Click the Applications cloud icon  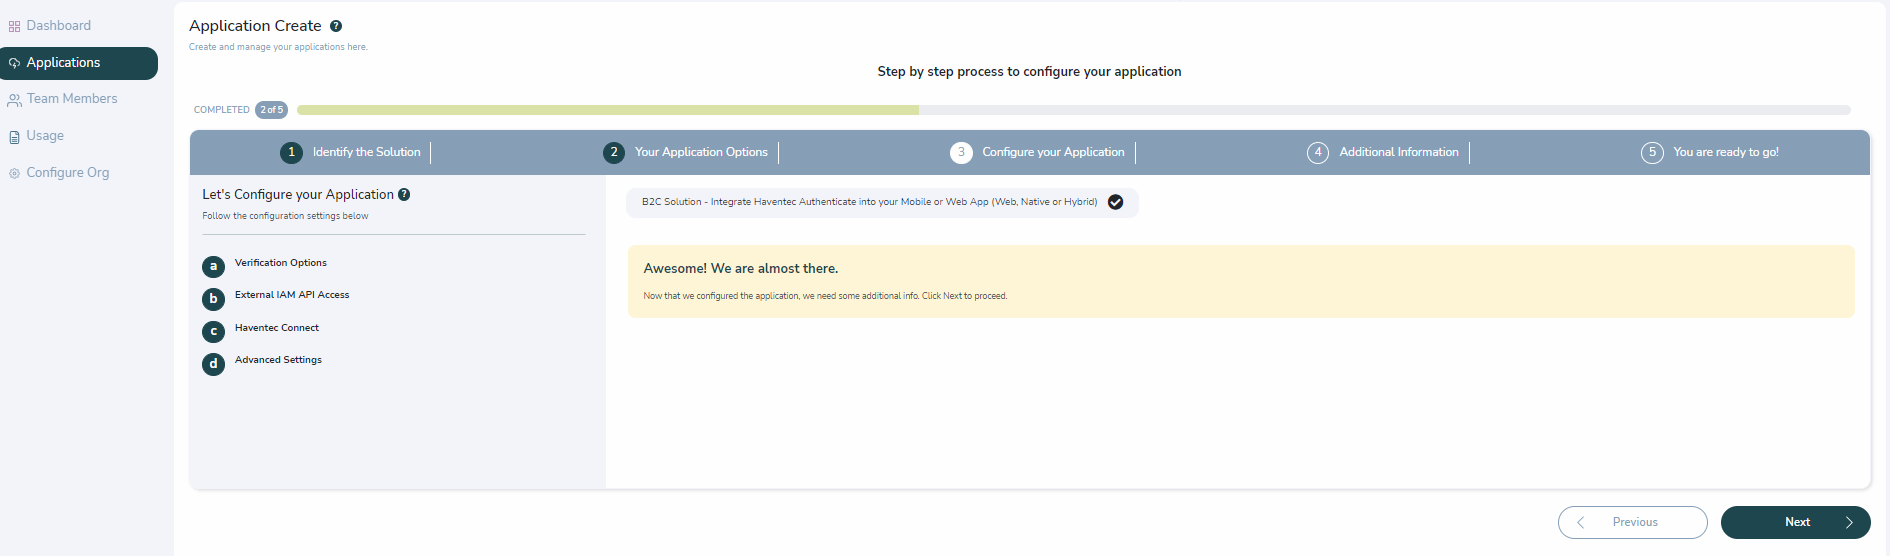click(x=14, y=63)
